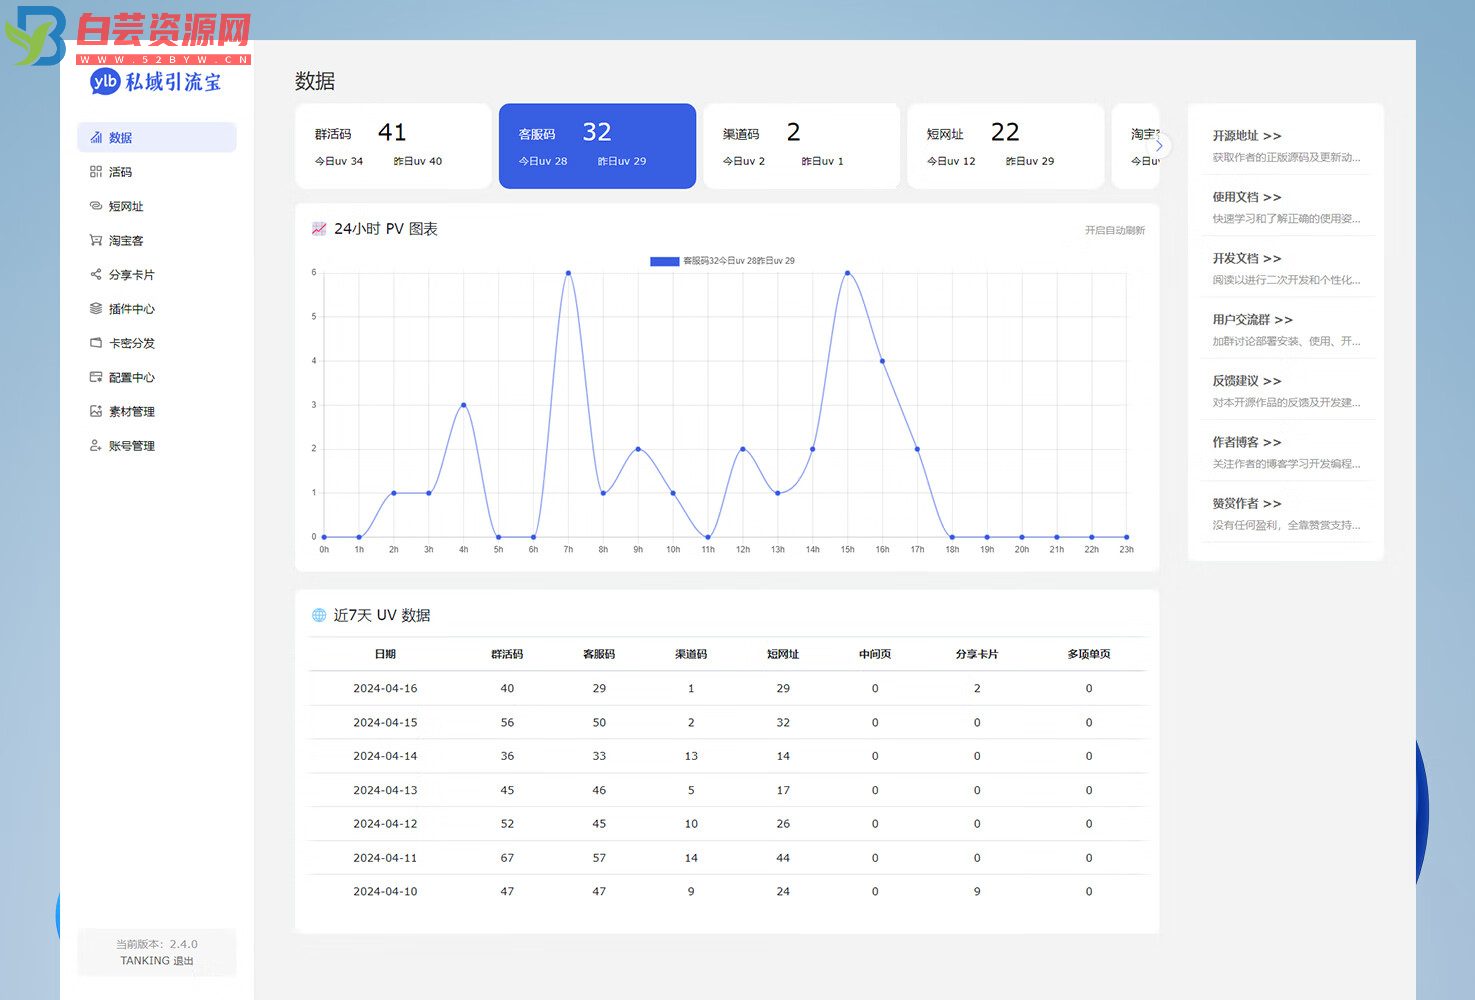Viewport: 1475px width, 1000px height.
Task: Click the 2024-04-12 date cell
Action: (x=385, y=824)
